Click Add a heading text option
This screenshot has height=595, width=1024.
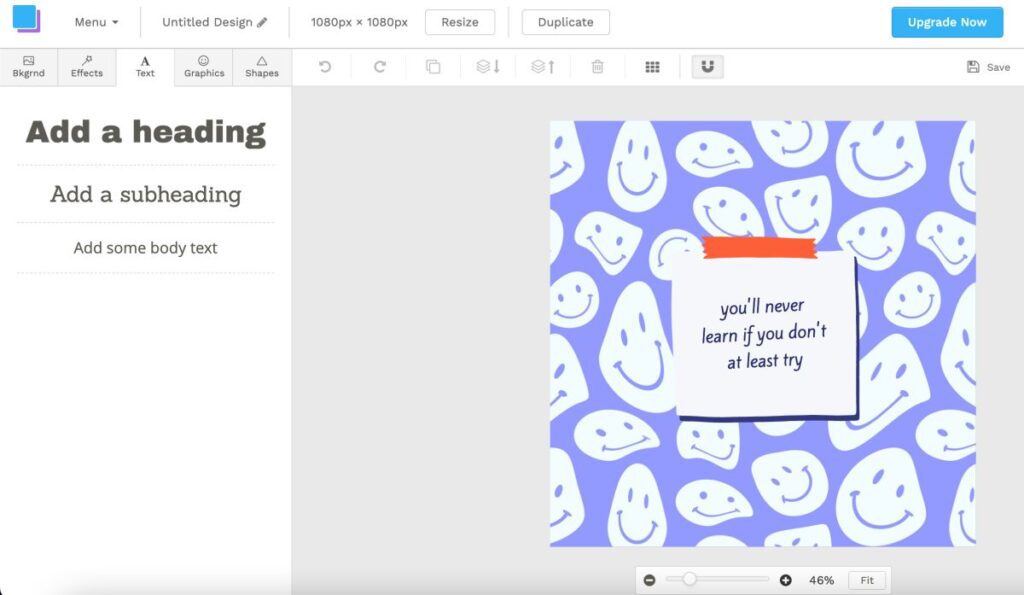pos(144,131)
